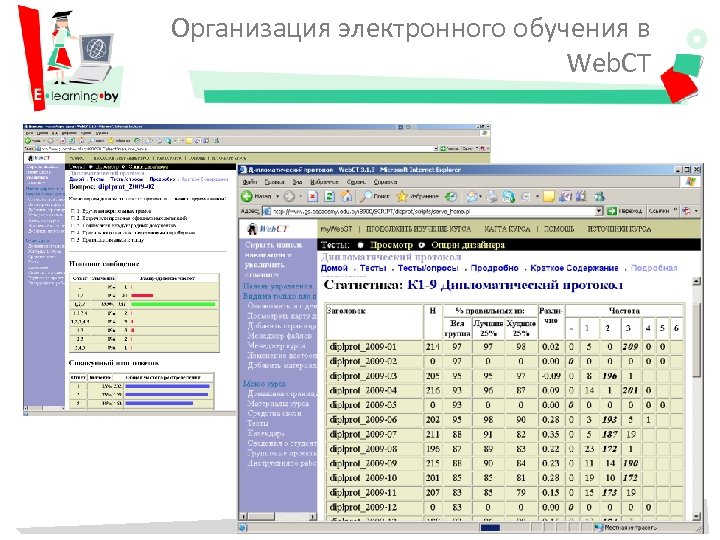720x540 pixels.
Task: Click the Mail envelope icon in the front IE toolbar
Action: click(472, 197)
